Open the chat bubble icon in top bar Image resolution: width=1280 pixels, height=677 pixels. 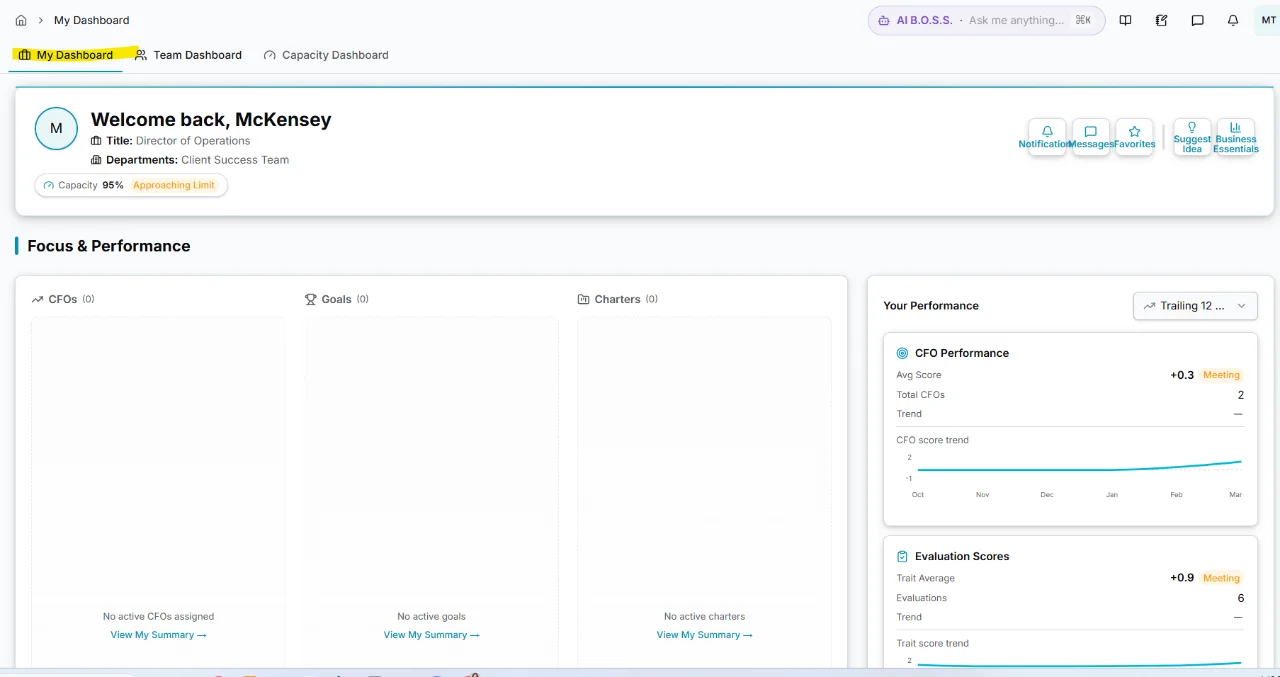(1197, 20)
